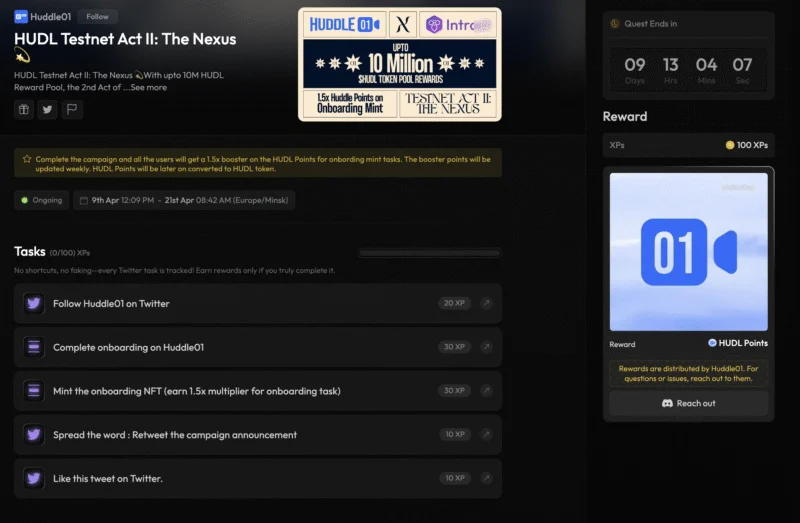Click the Huddle01 profile name

tap(51, 17)
